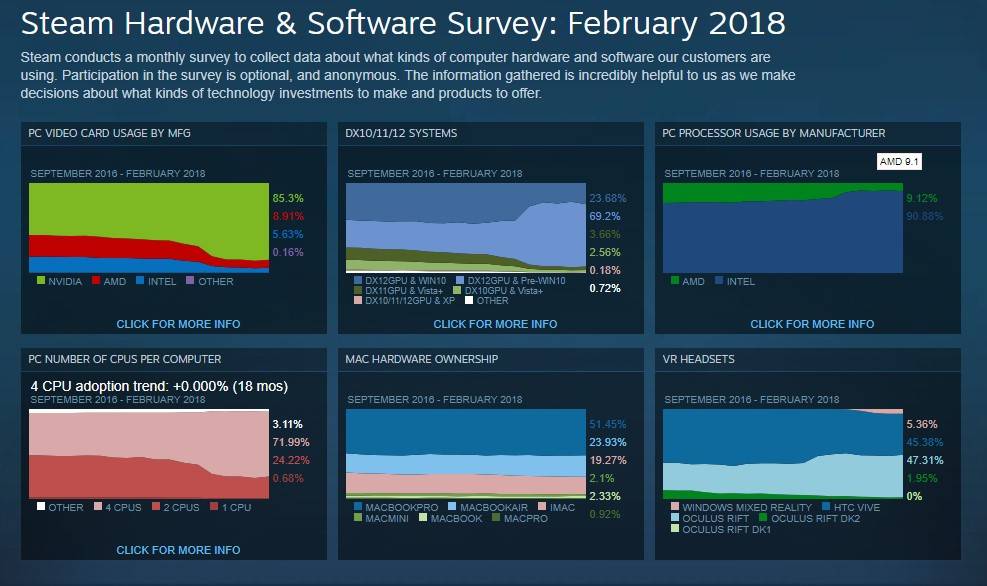Select the IMAC legend swatch
This screenshot has height=586, width=987.
coord(543,506)
